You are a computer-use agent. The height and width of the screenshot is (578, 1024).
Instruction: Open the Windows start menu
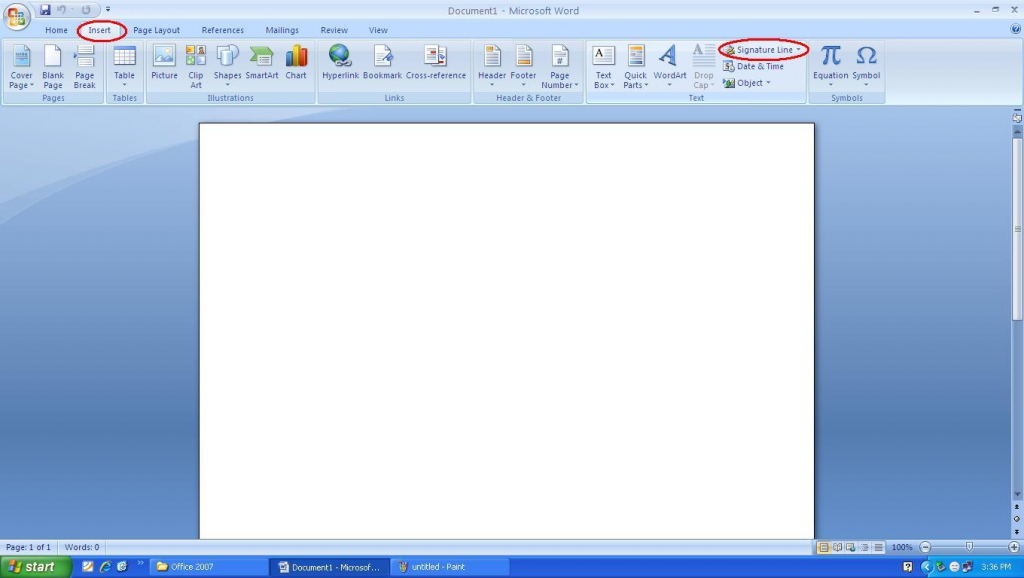35,567
